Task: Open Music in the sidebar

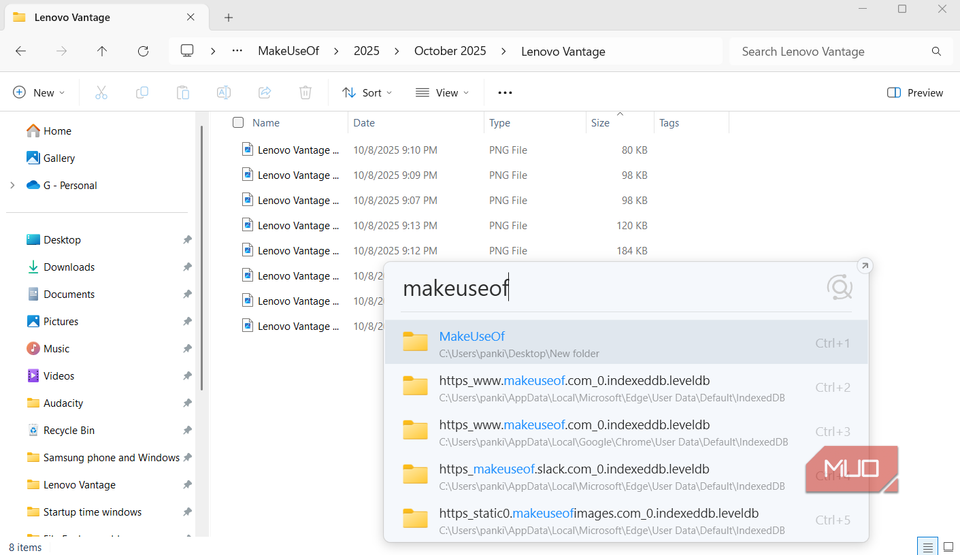Action: [48, 349]
